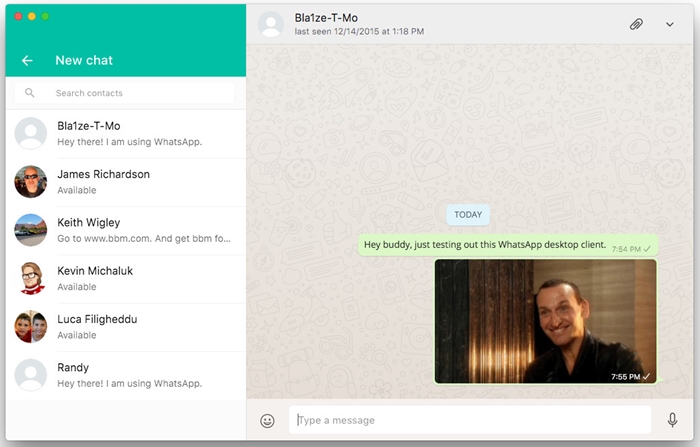Select Keith Wigley from contacts
The height and width of the screenshot is (447, 700).
click(130, 230)
